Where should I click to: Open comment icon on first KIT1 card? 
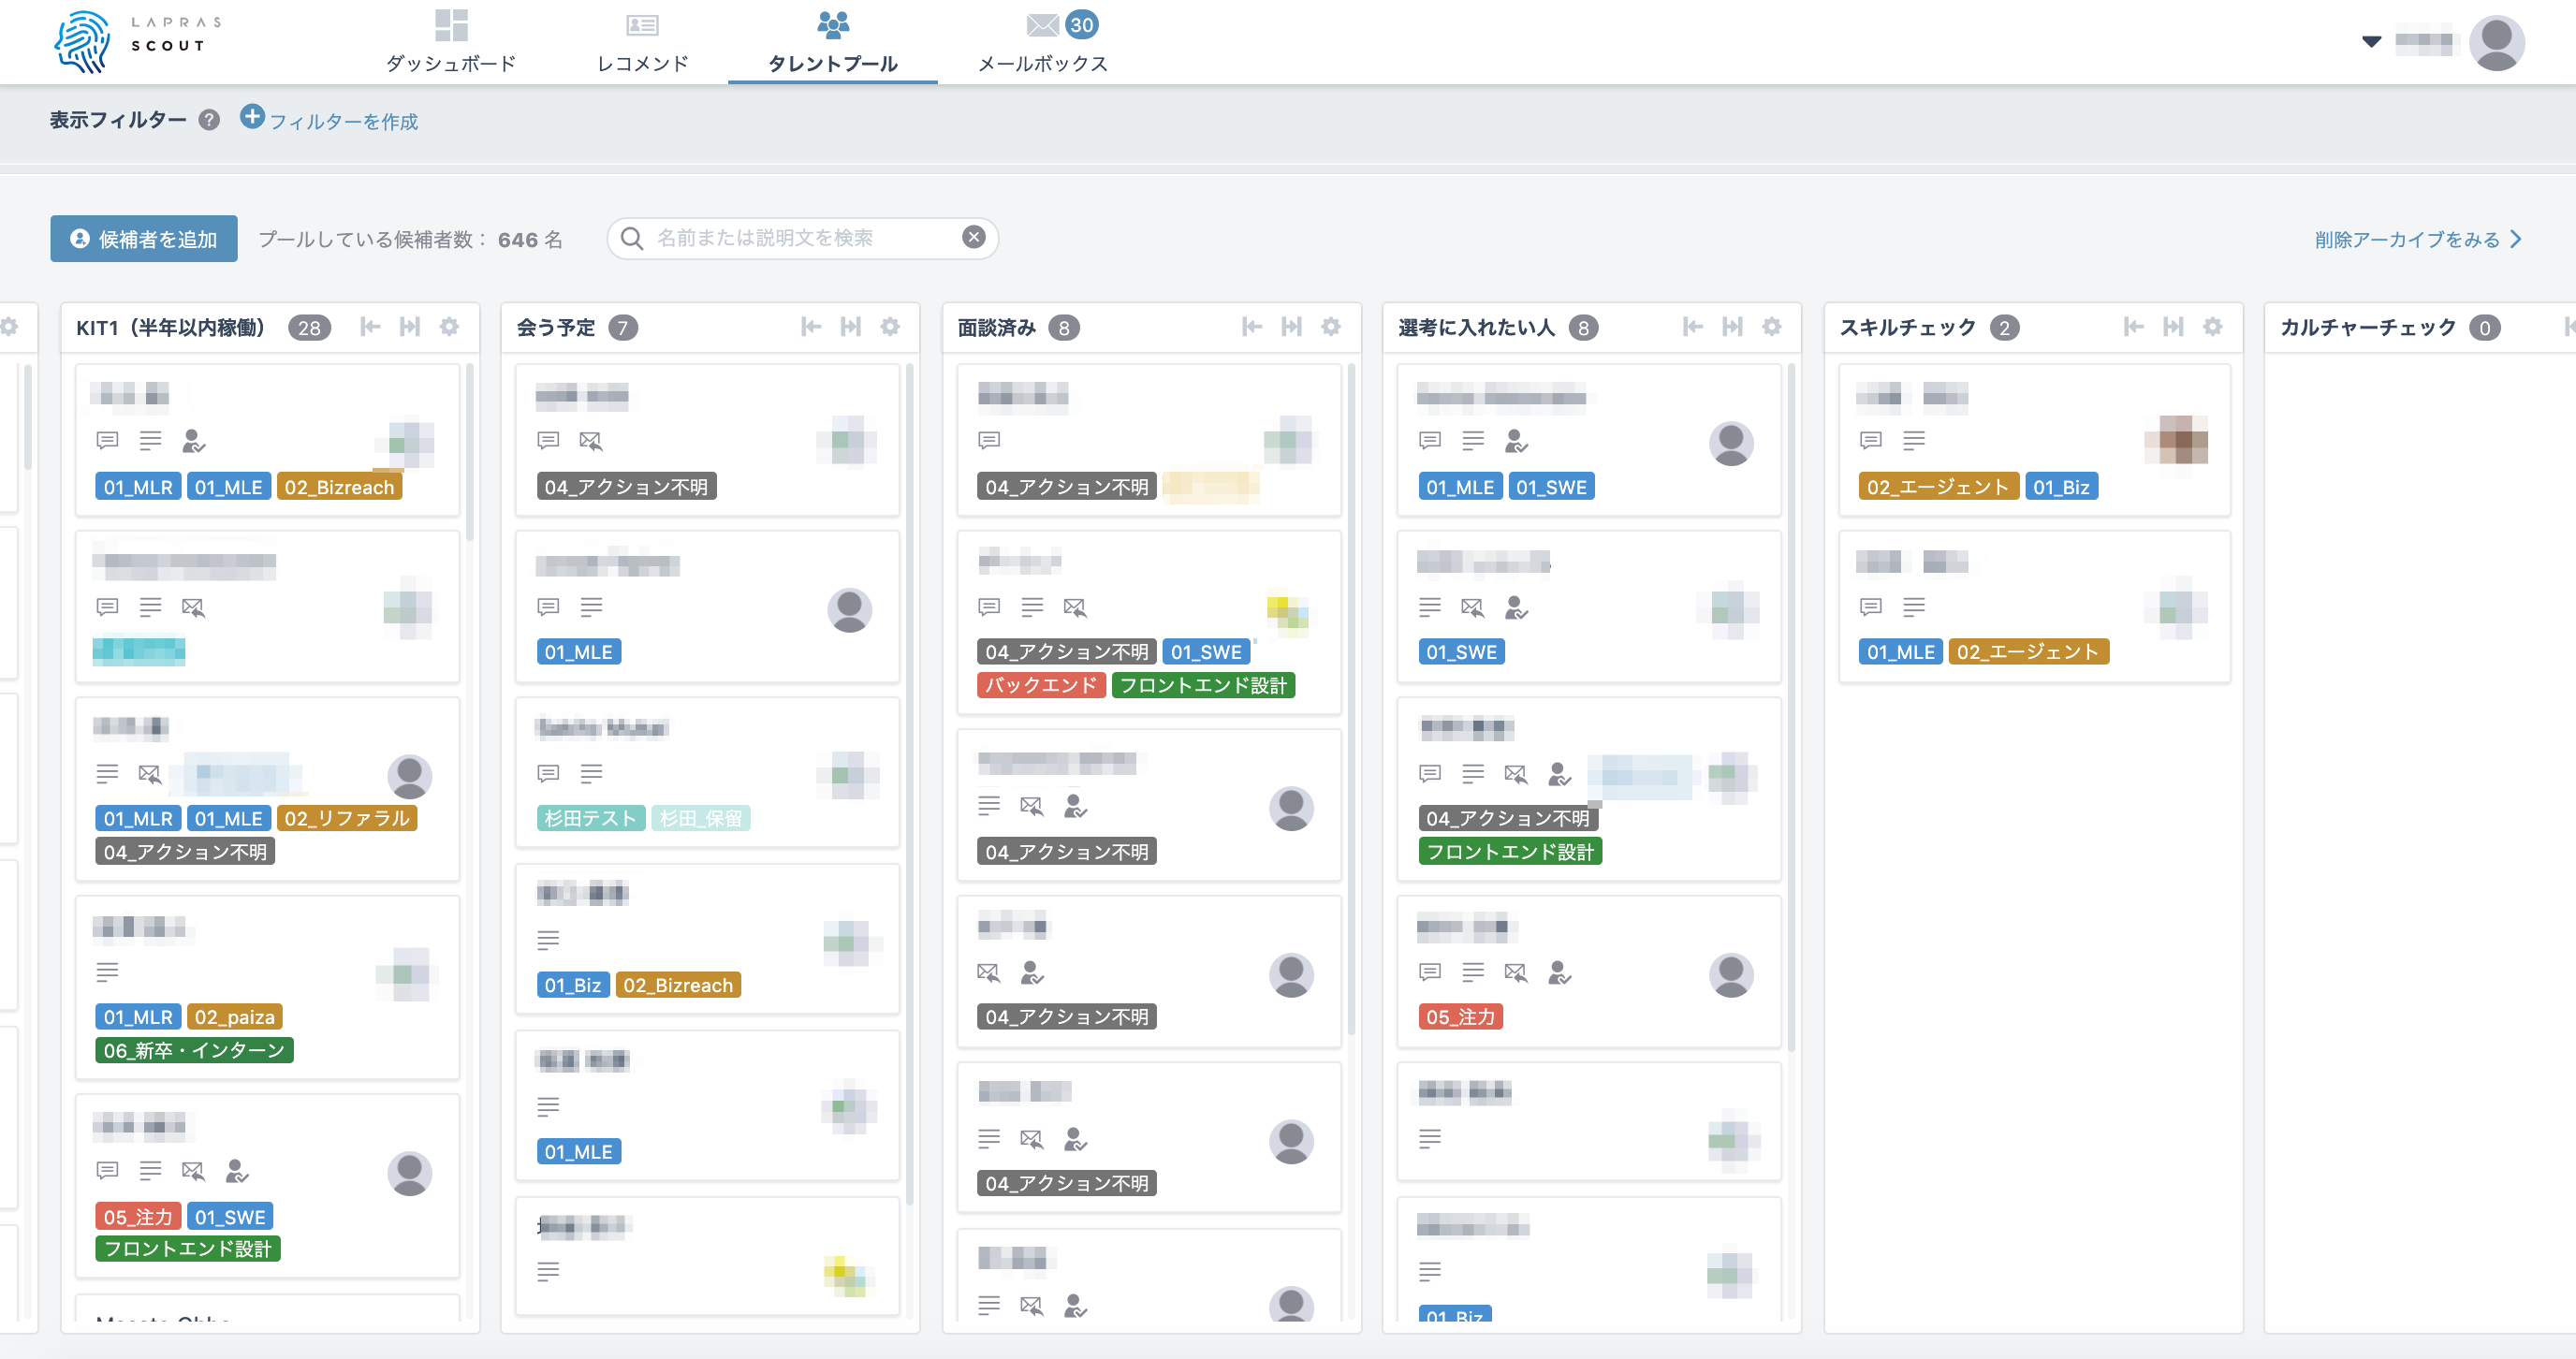[107, 440]
